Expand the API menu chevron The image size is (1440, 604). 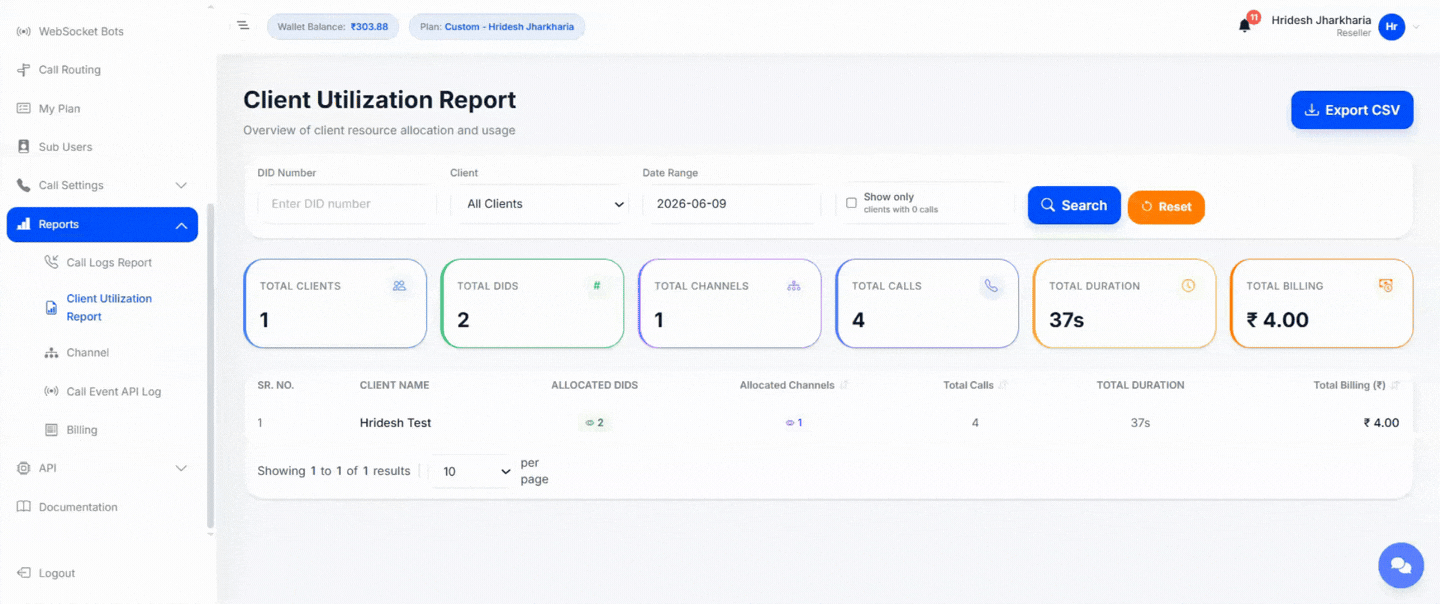pos(181,468)
